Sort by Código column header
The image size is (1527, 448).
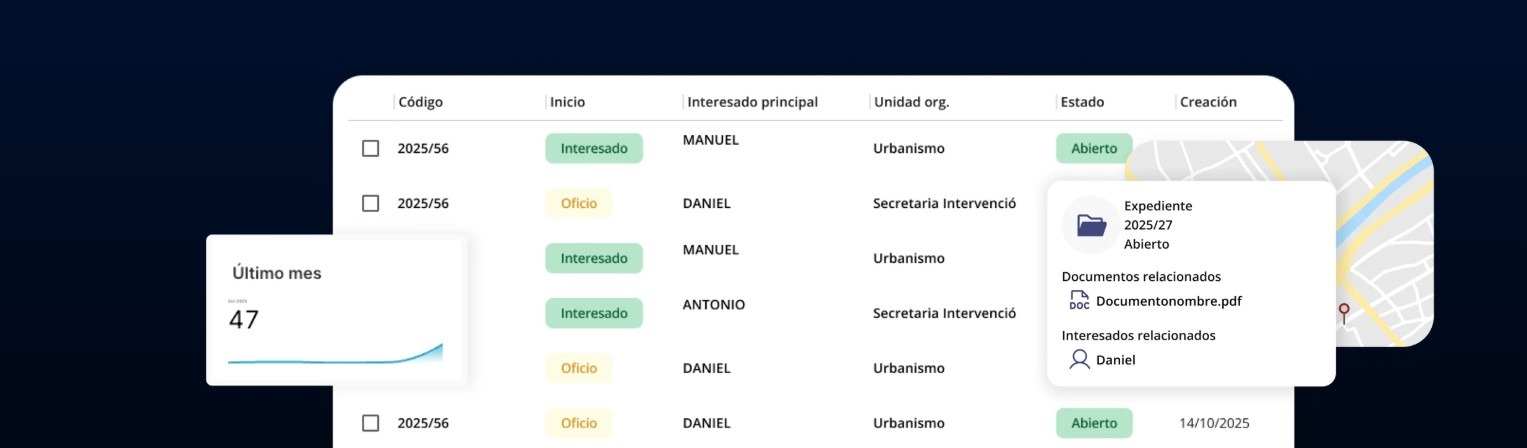[x=420, y=102]
